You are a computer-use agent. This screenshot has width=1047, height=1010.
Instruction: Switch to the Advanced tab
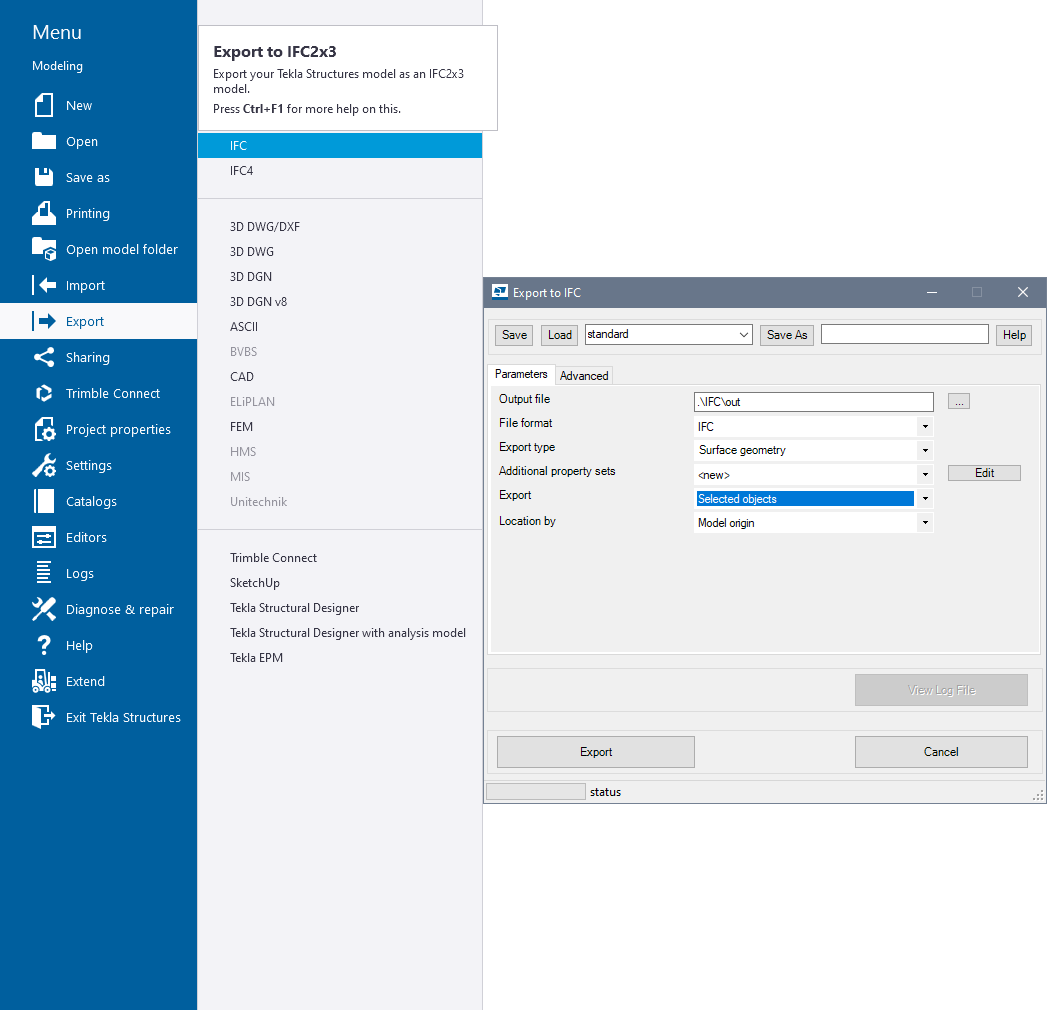584,376
